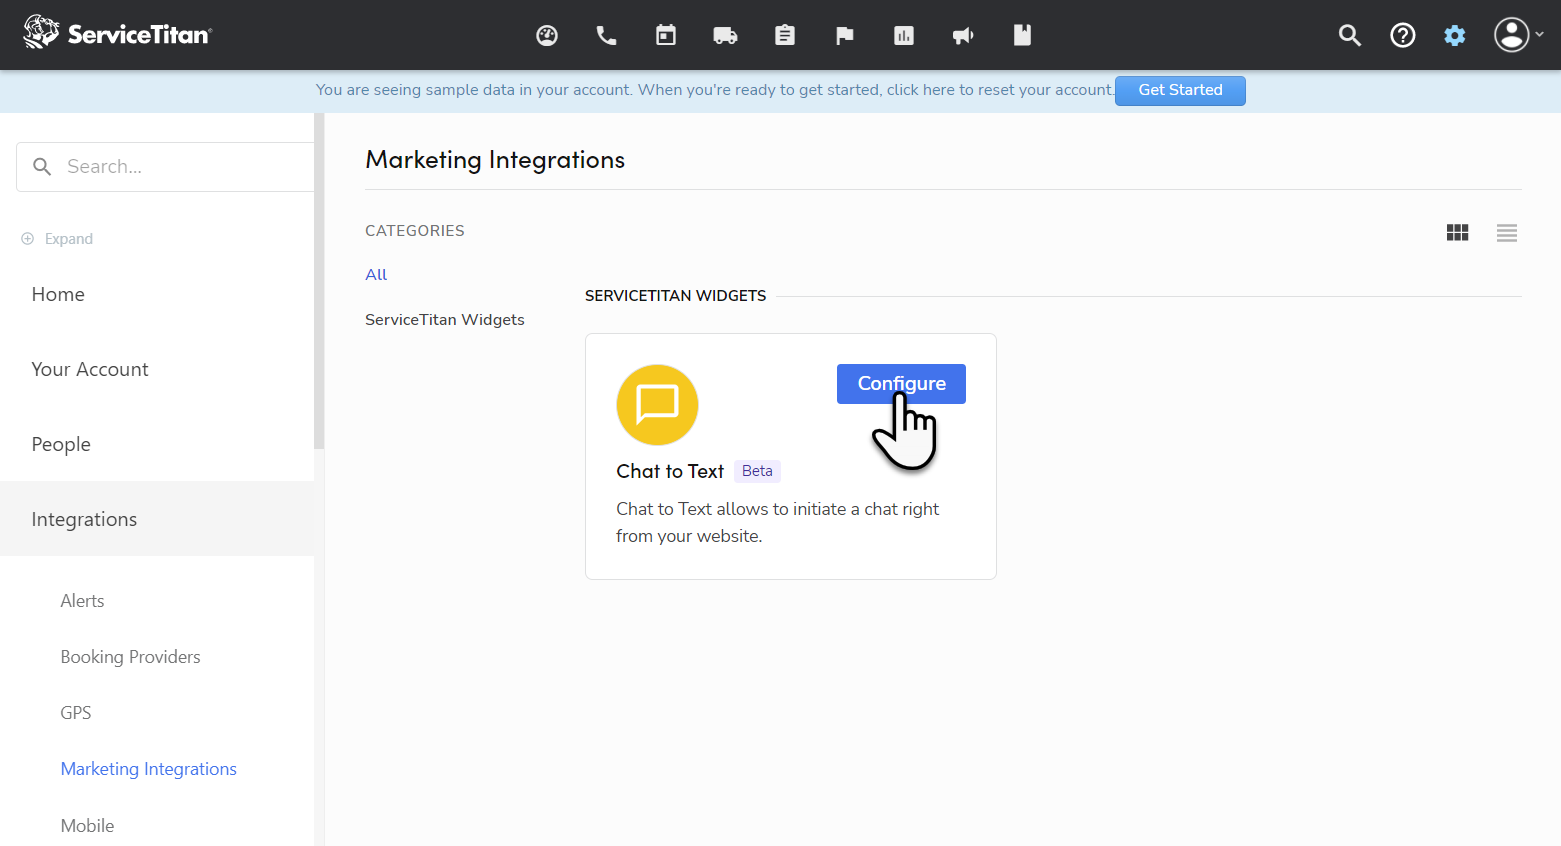The width and height of the screenshot is (1561, 846).
Task: Click the magnifier search icon in header
Action: click(1350, 36)
